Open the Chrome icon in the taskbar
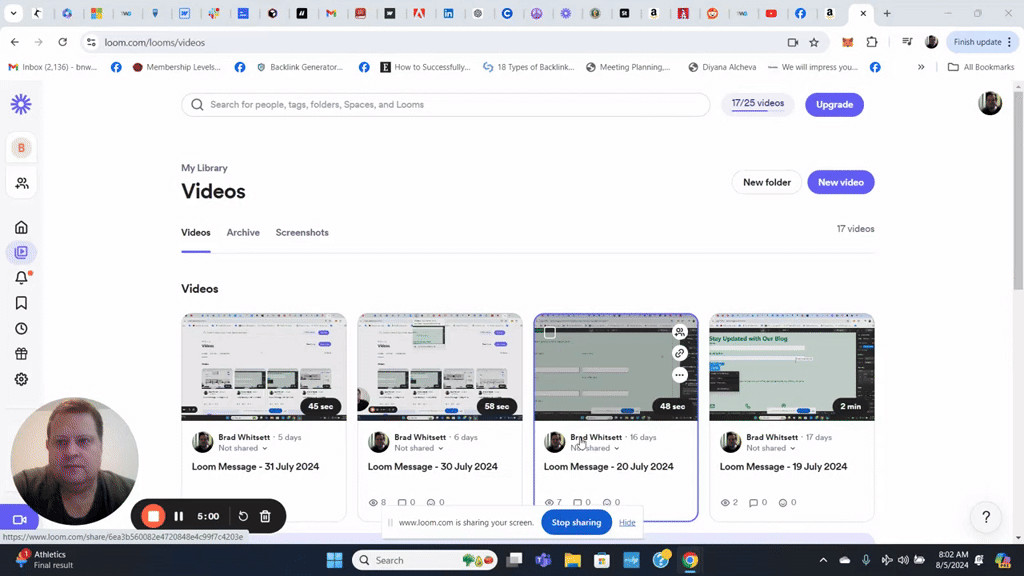Screen dimensions: 1024x576 (x=690, y=560)
